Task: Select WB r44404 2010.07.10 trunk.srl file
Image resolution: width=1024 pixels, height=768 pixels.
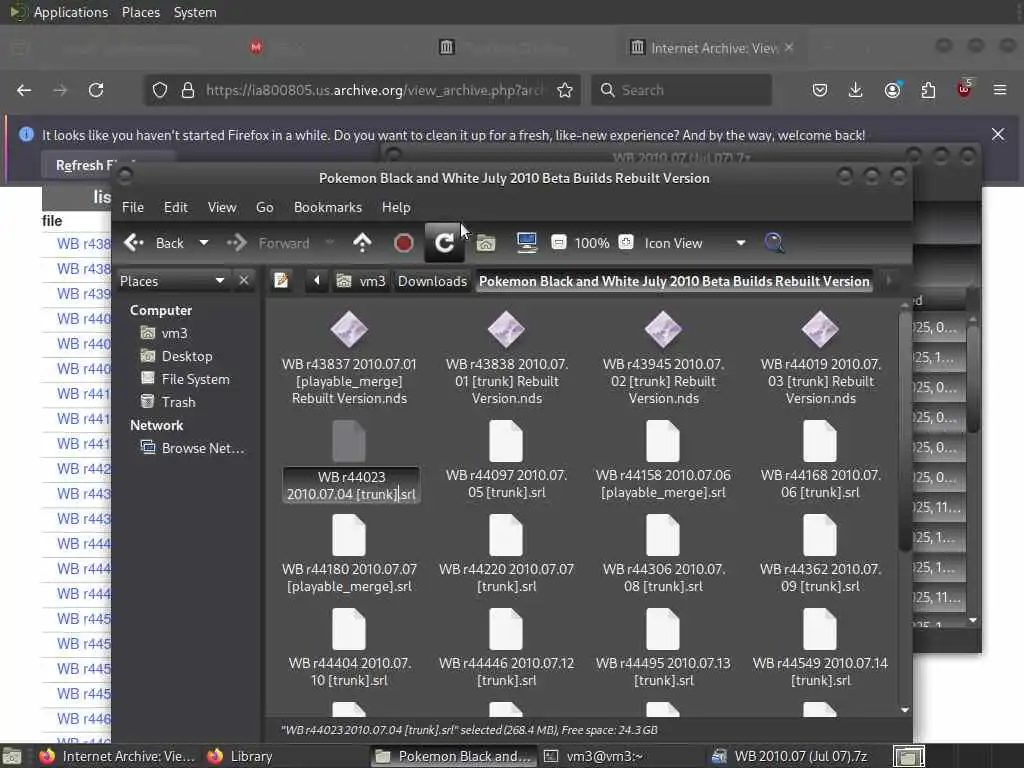Action: (349, 649)
